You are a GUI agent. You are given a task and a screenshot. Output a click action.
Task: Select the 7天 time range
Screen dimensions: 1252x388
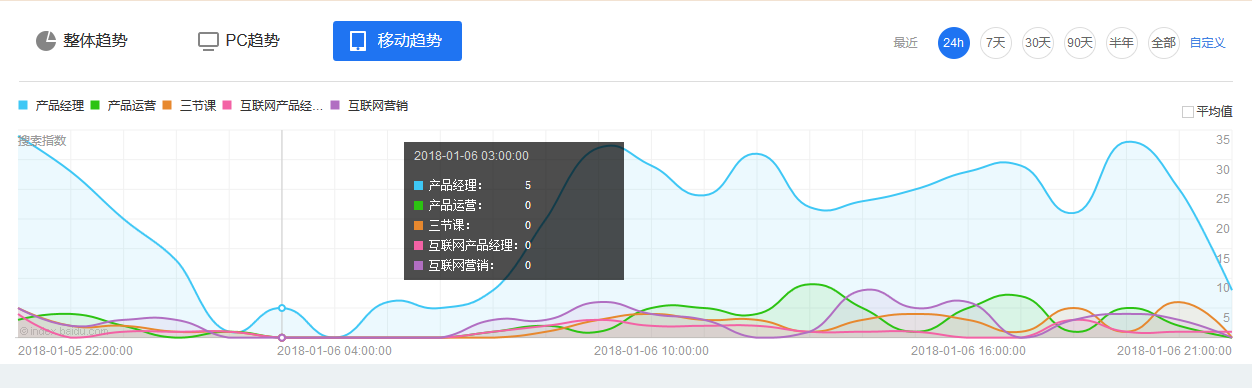tap(996, 43)
